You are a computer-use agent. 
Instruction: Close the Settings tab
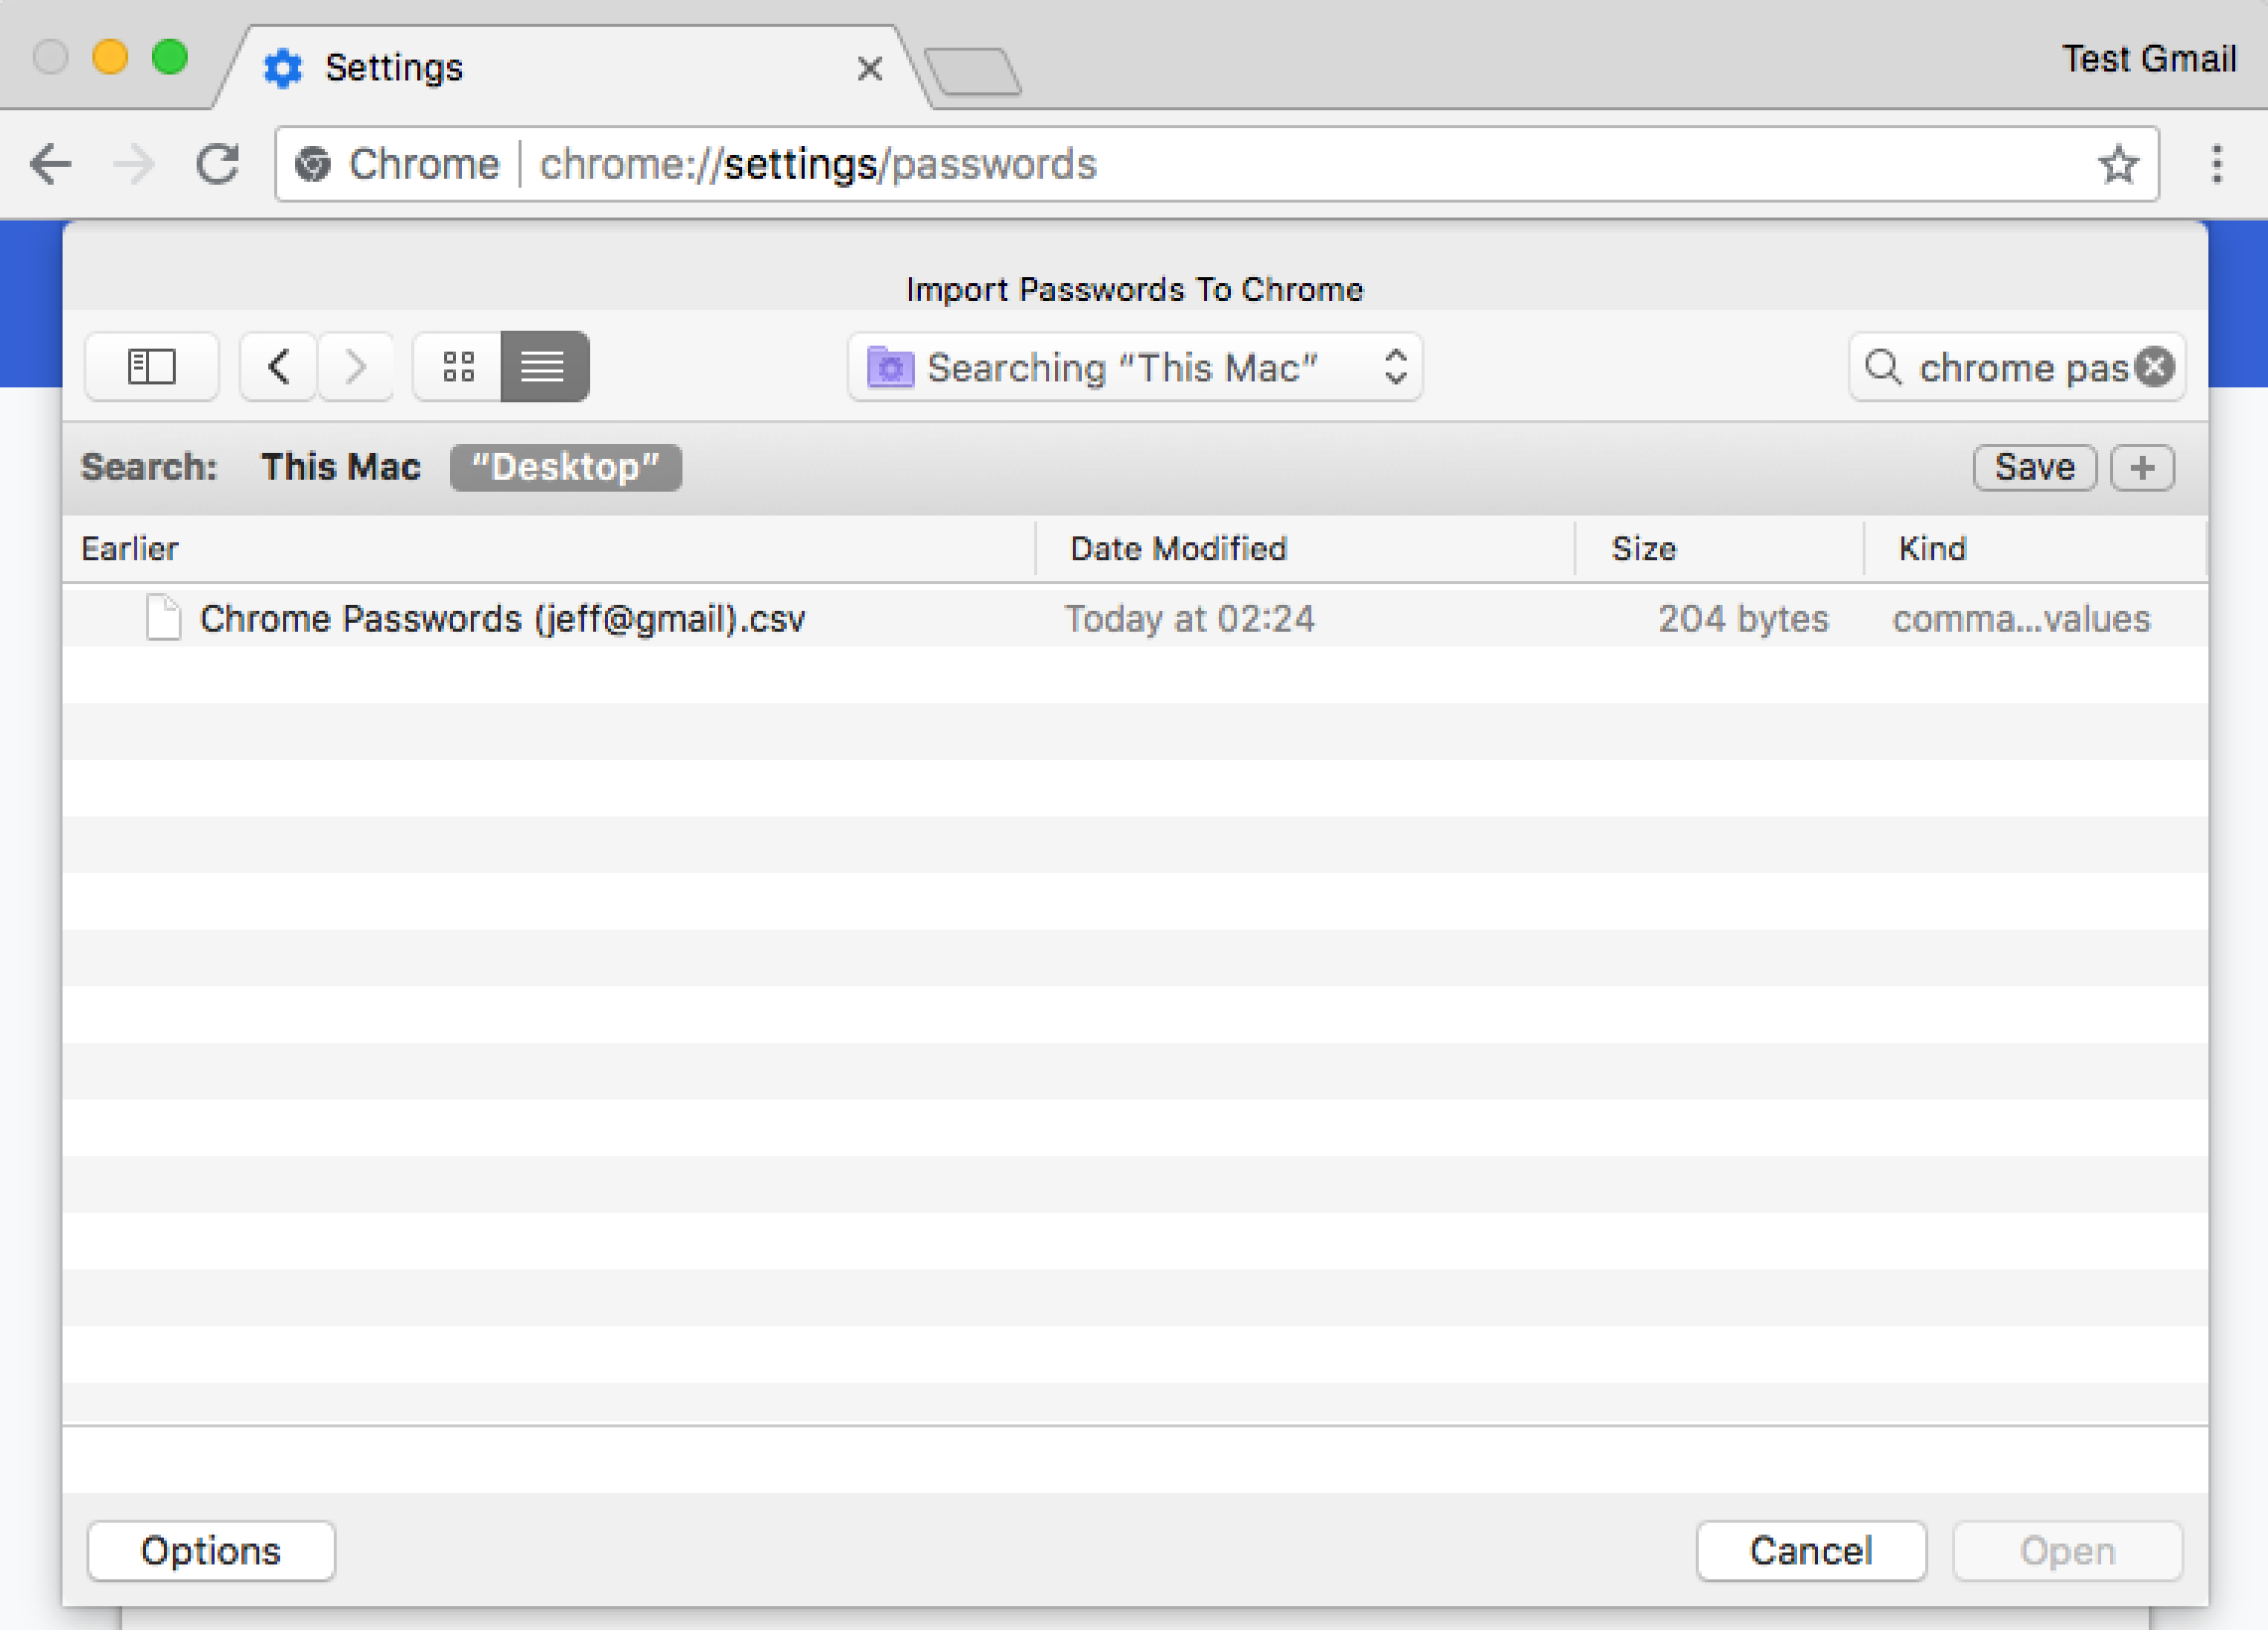click(x=869, y=69)
